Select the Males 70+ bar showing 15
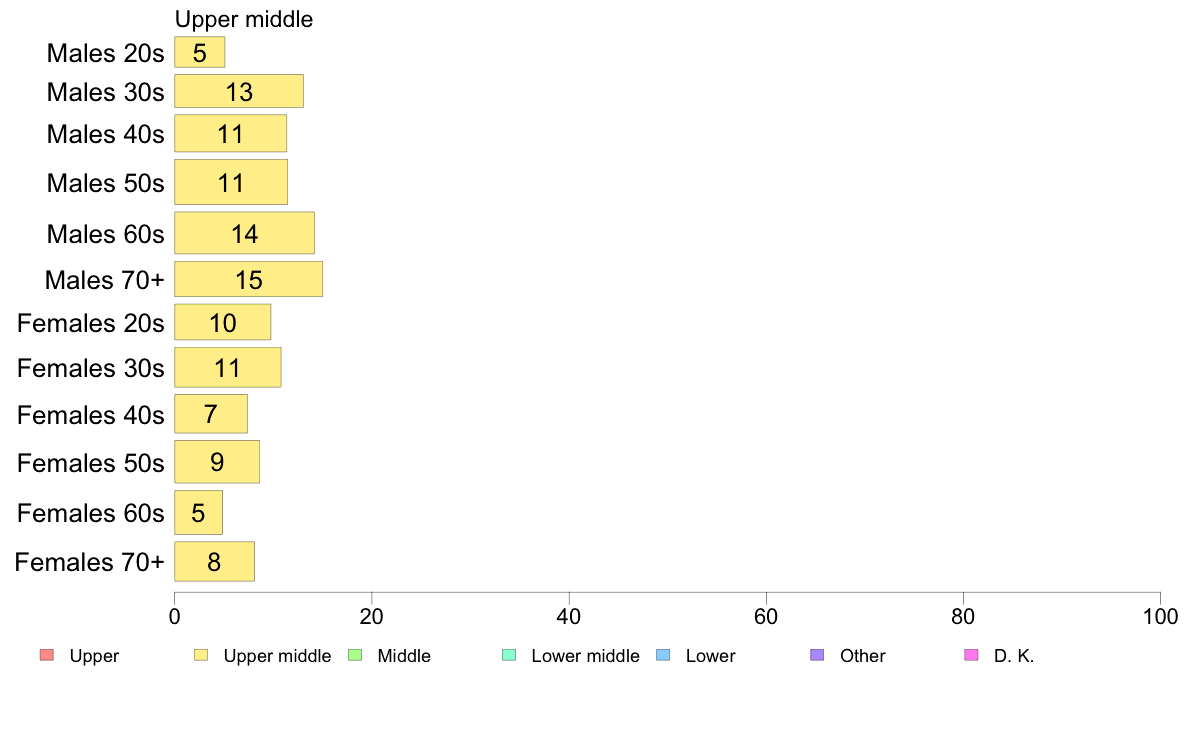The height and width of the screenshot is (736, 1188). tap(249, 279)
